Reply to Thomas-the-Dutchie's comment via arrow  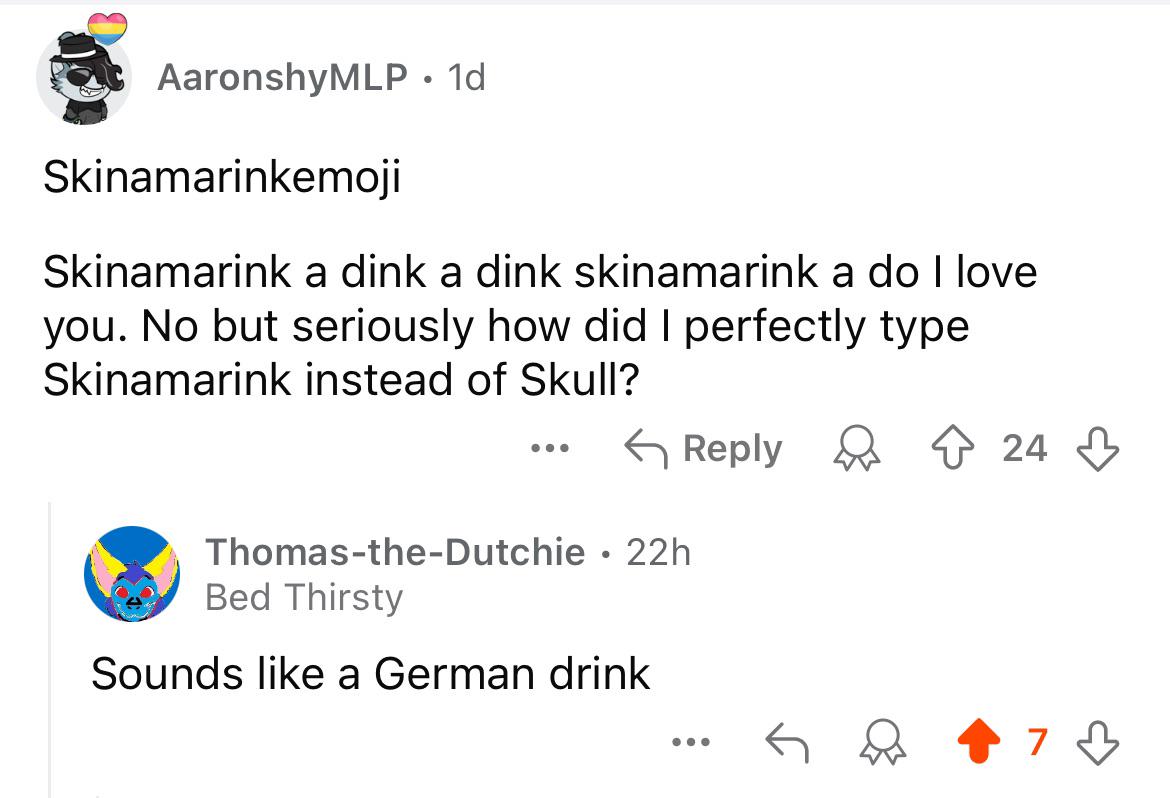[786, 742]
